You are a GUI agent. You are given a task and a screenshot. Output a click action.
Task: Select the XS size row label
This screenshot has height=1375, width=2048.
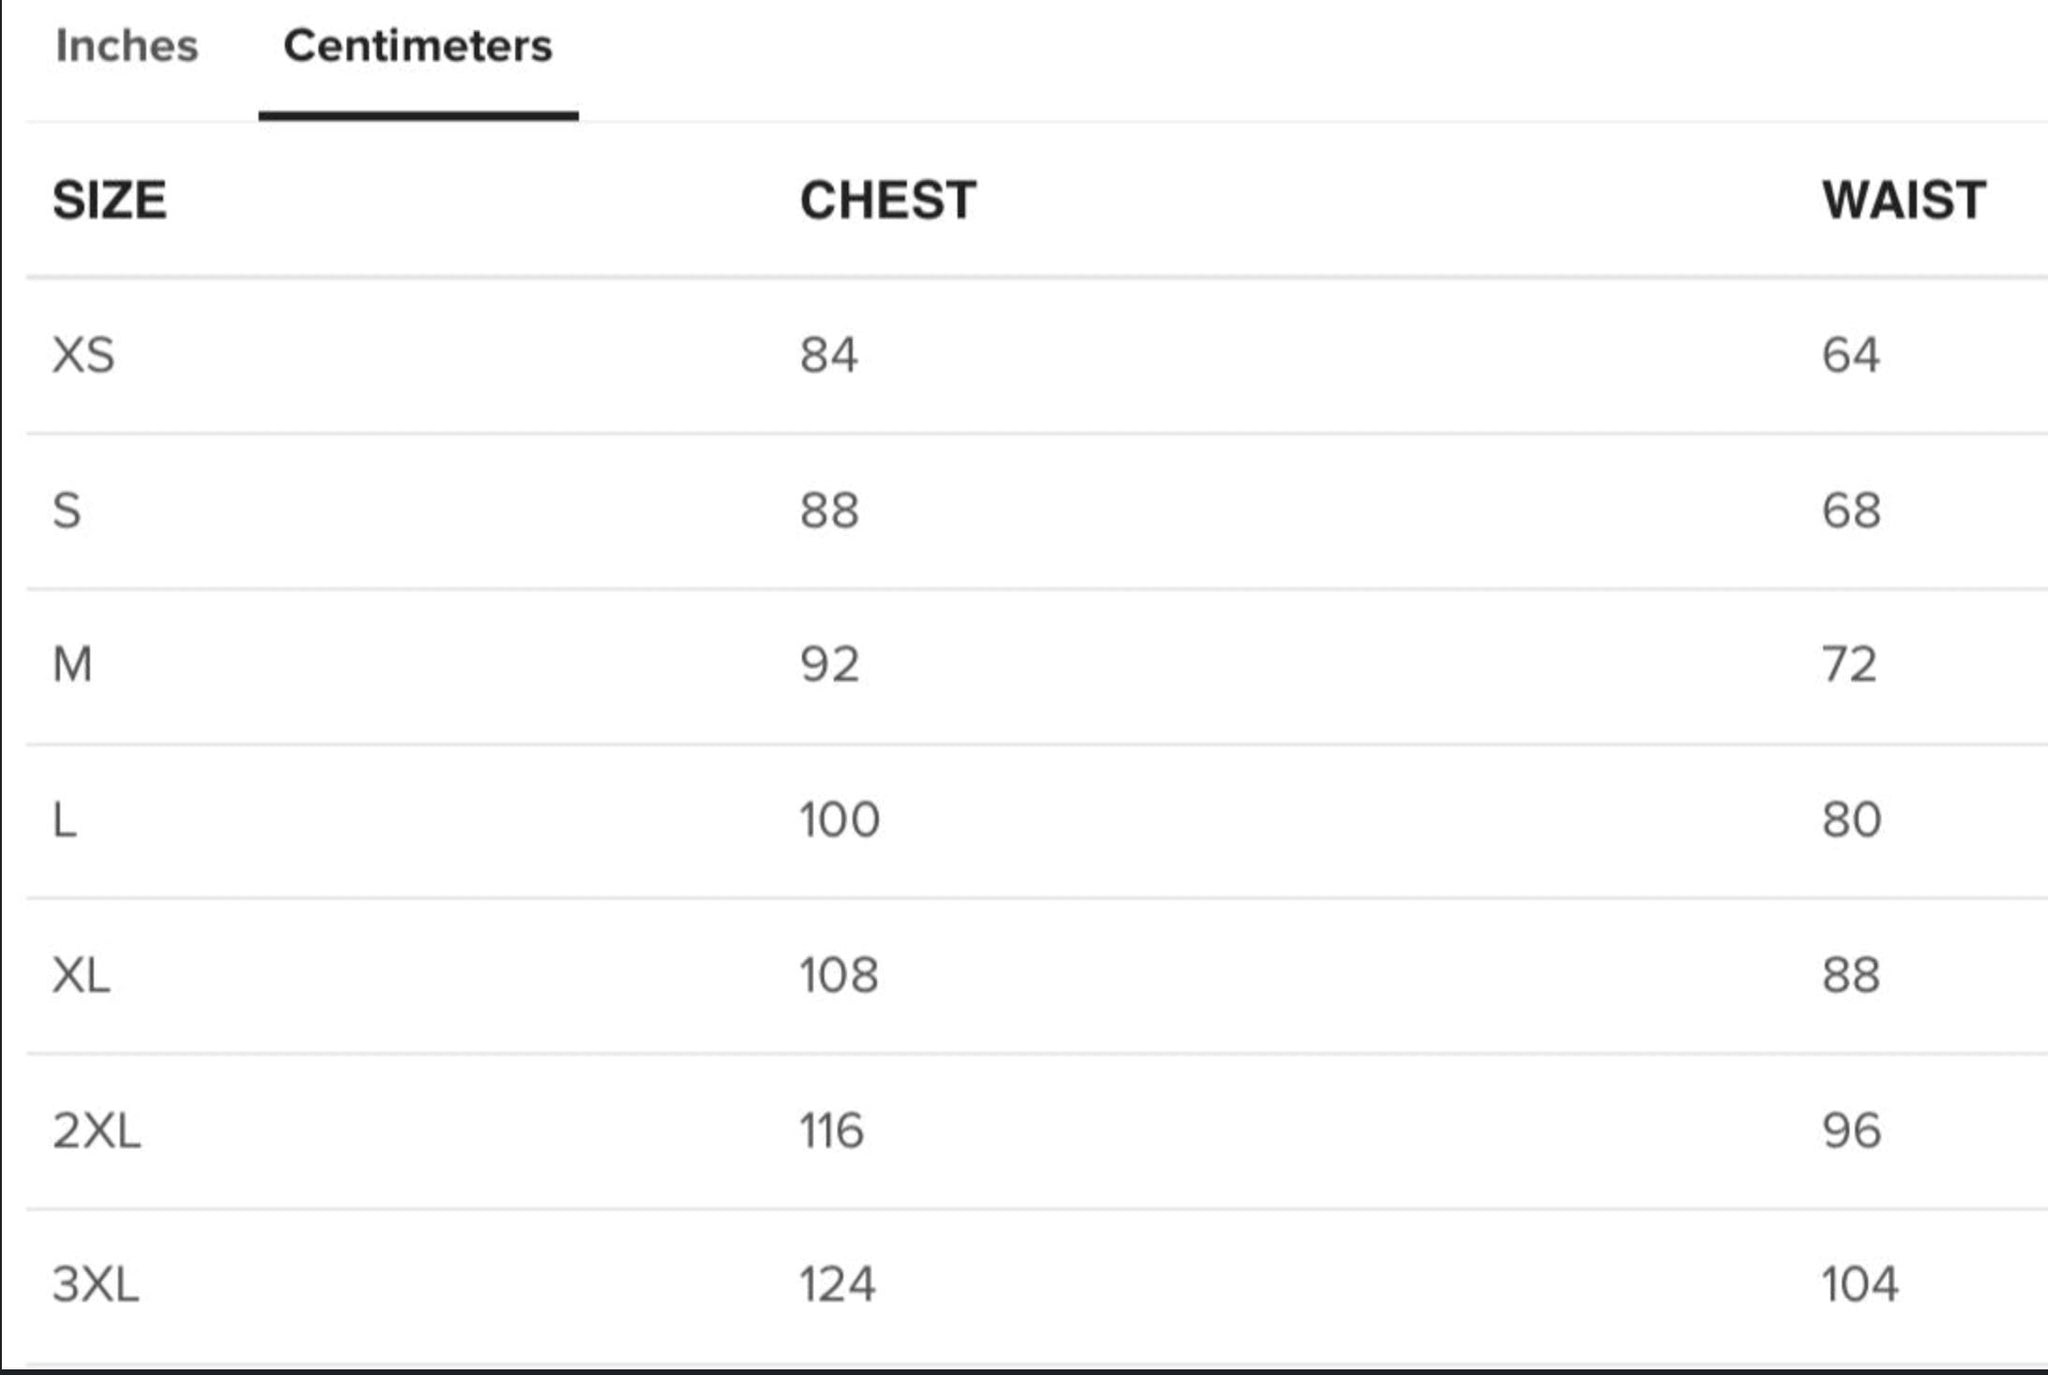[84, 355]
